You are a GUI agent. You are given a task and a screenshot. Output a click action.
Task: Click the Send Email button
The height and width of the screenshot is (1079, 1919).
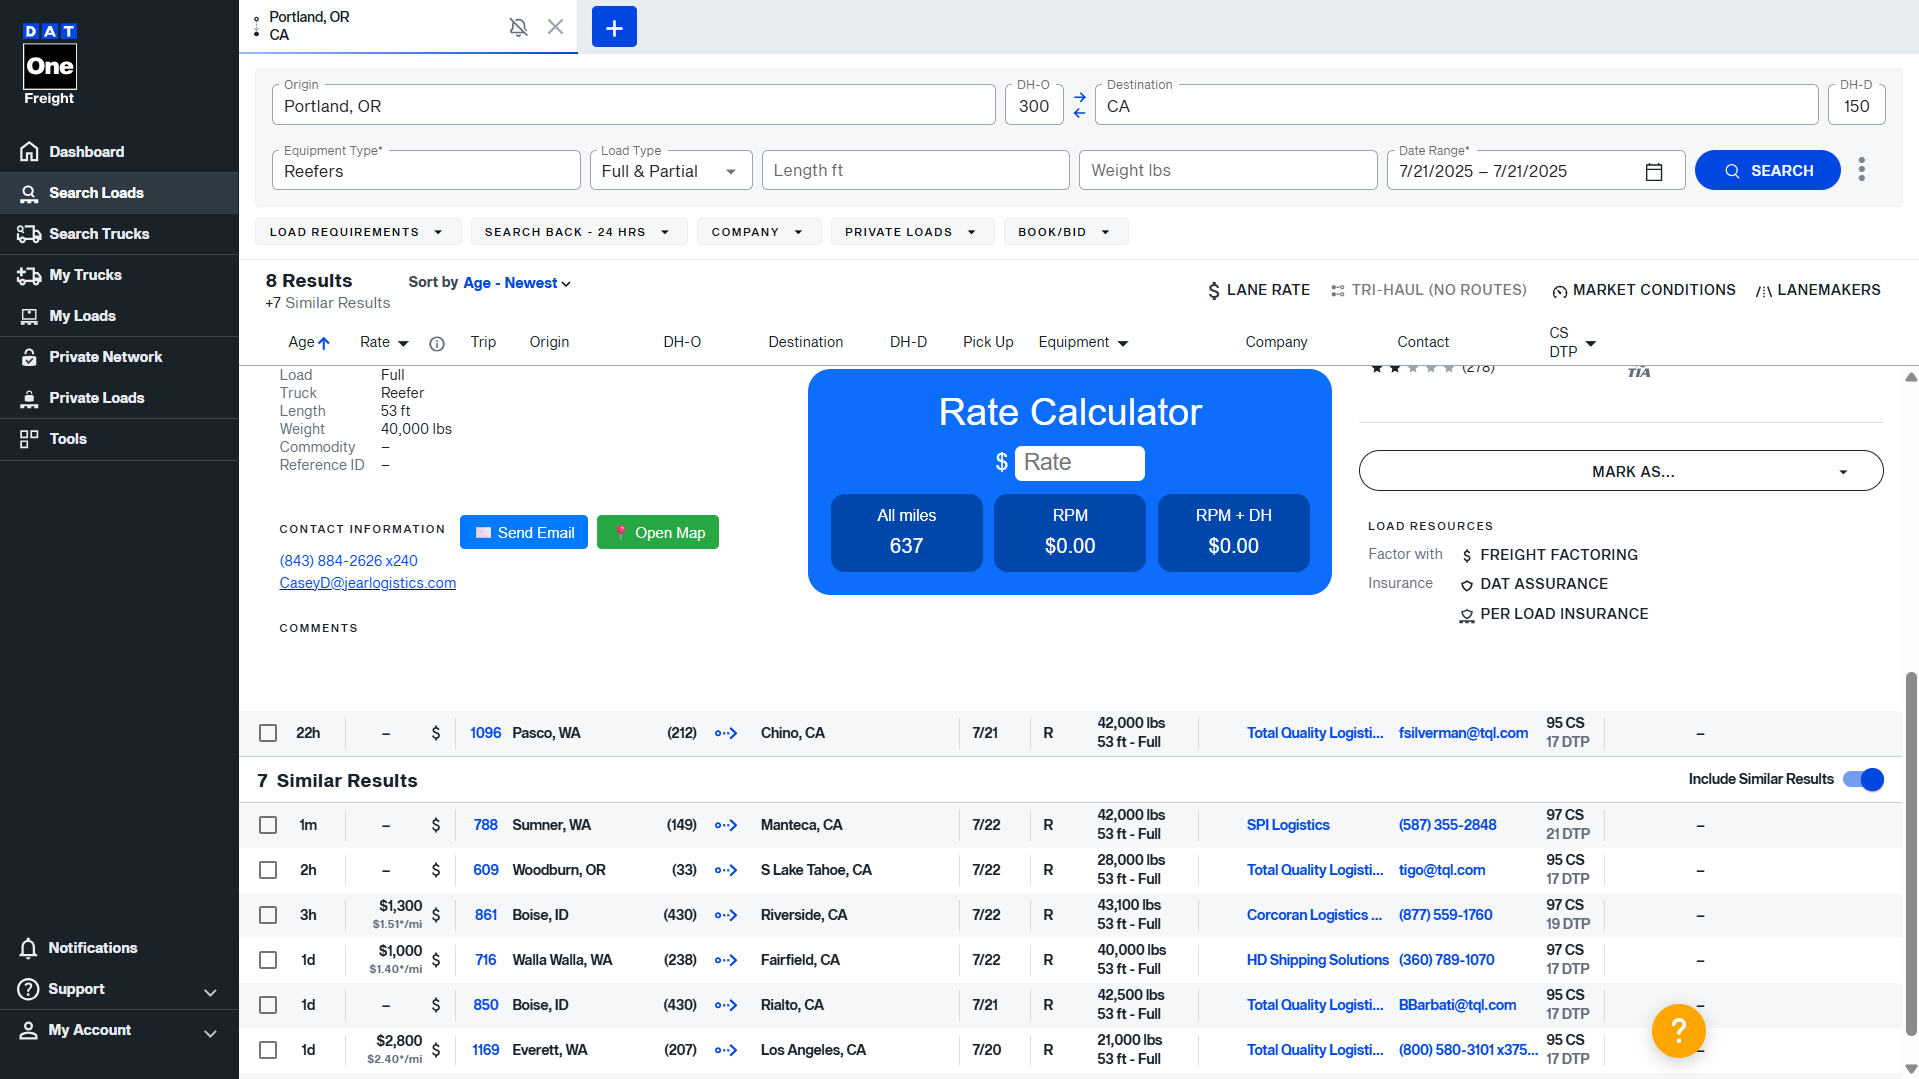click(524, 532)
